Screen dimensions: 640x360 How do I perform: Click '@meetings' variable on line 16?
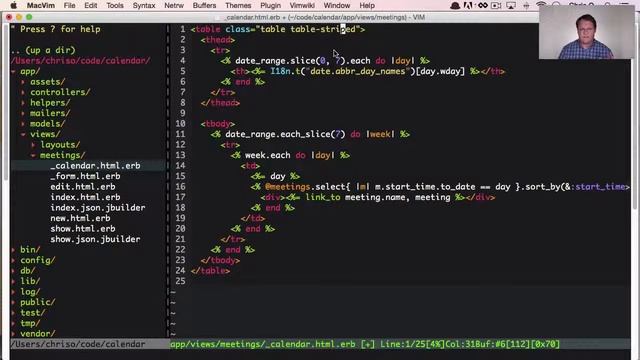288,187
